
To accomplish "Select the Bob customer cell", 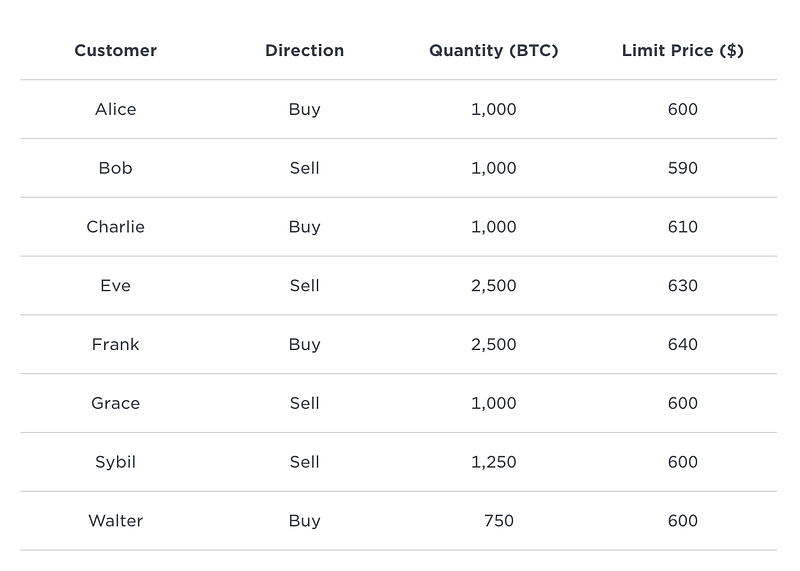I will 115,168.
